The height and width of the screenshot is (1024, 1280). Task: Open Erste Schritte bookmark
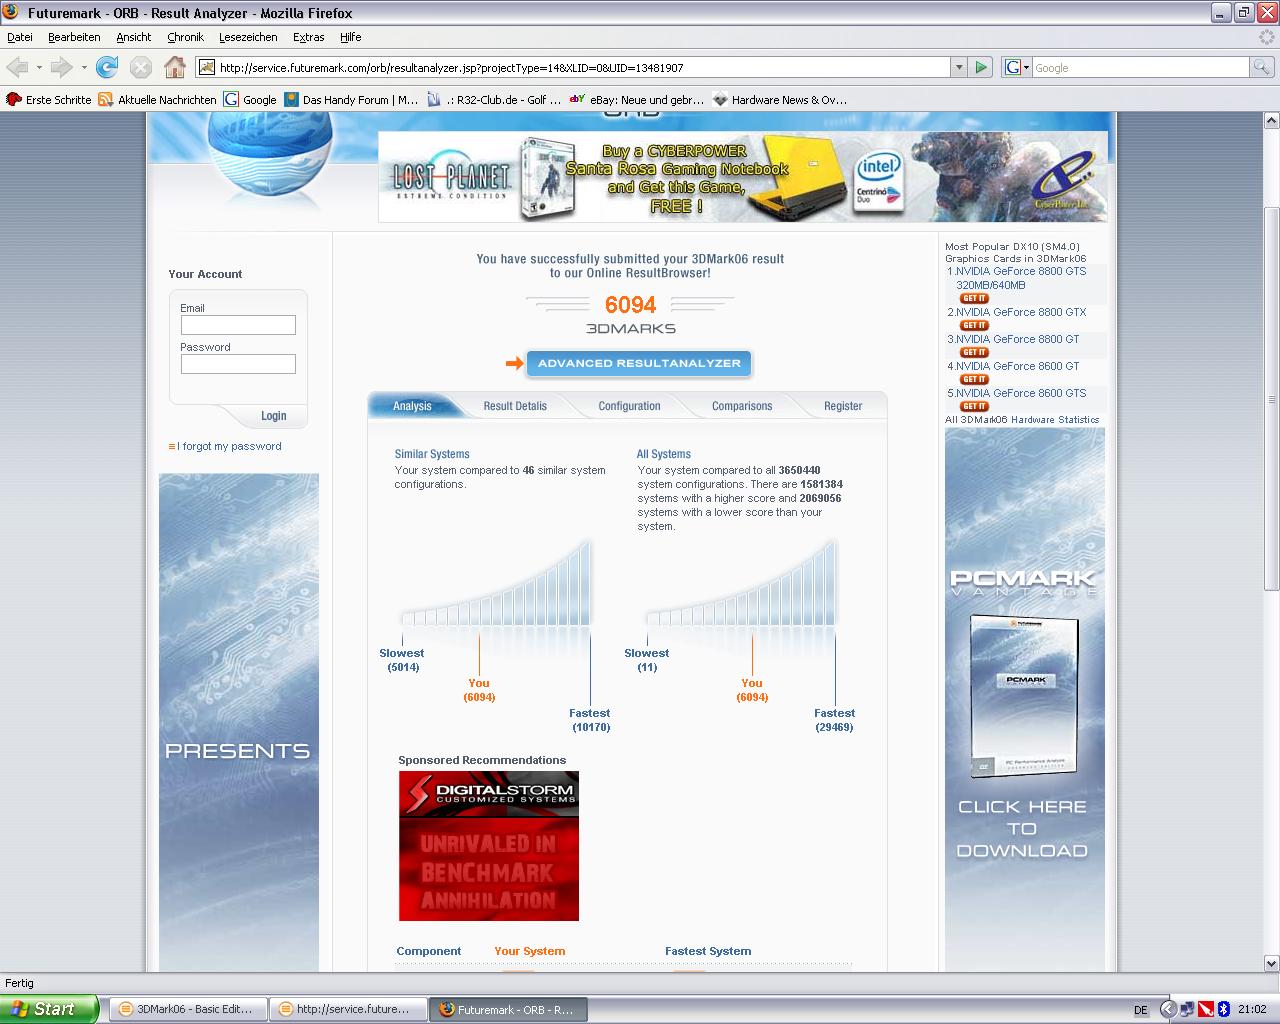tap(48, 100)
